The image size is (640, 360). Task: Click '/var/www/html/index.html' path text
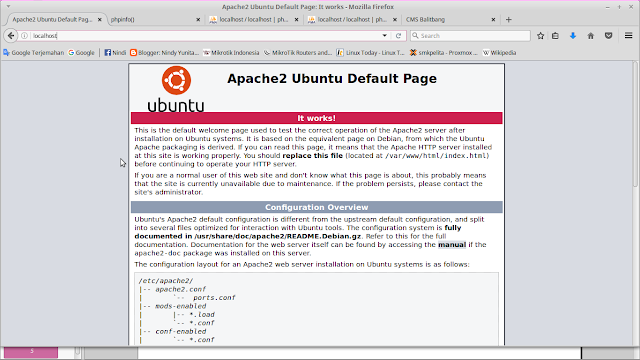pyautogui.click(x=436, y=156)
